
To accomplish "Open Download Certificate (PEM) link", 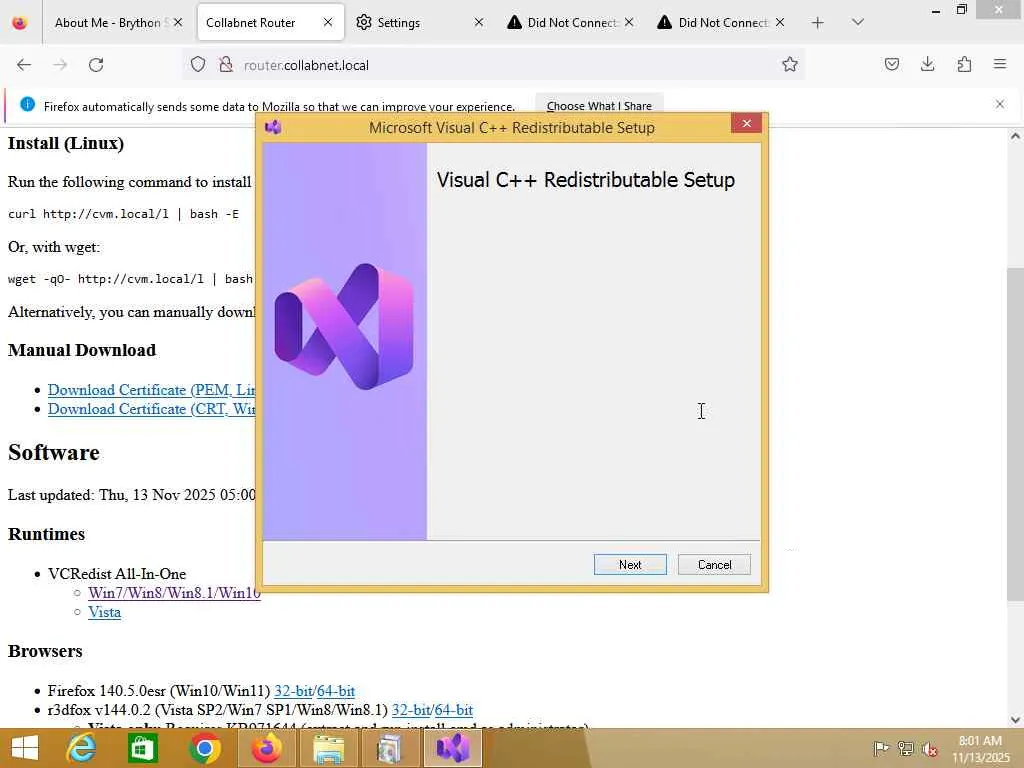I will (151, 390).
